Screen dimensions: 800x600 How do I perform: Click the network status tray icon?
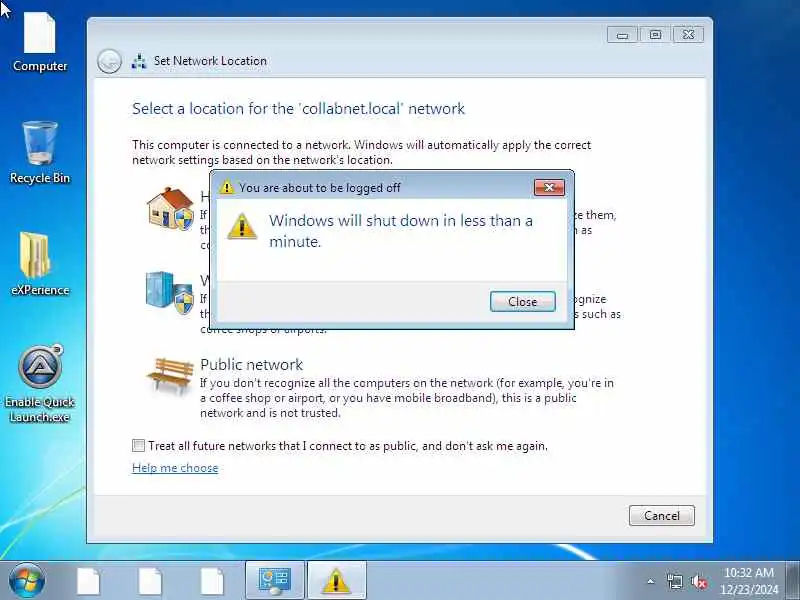tap(674, 581)
